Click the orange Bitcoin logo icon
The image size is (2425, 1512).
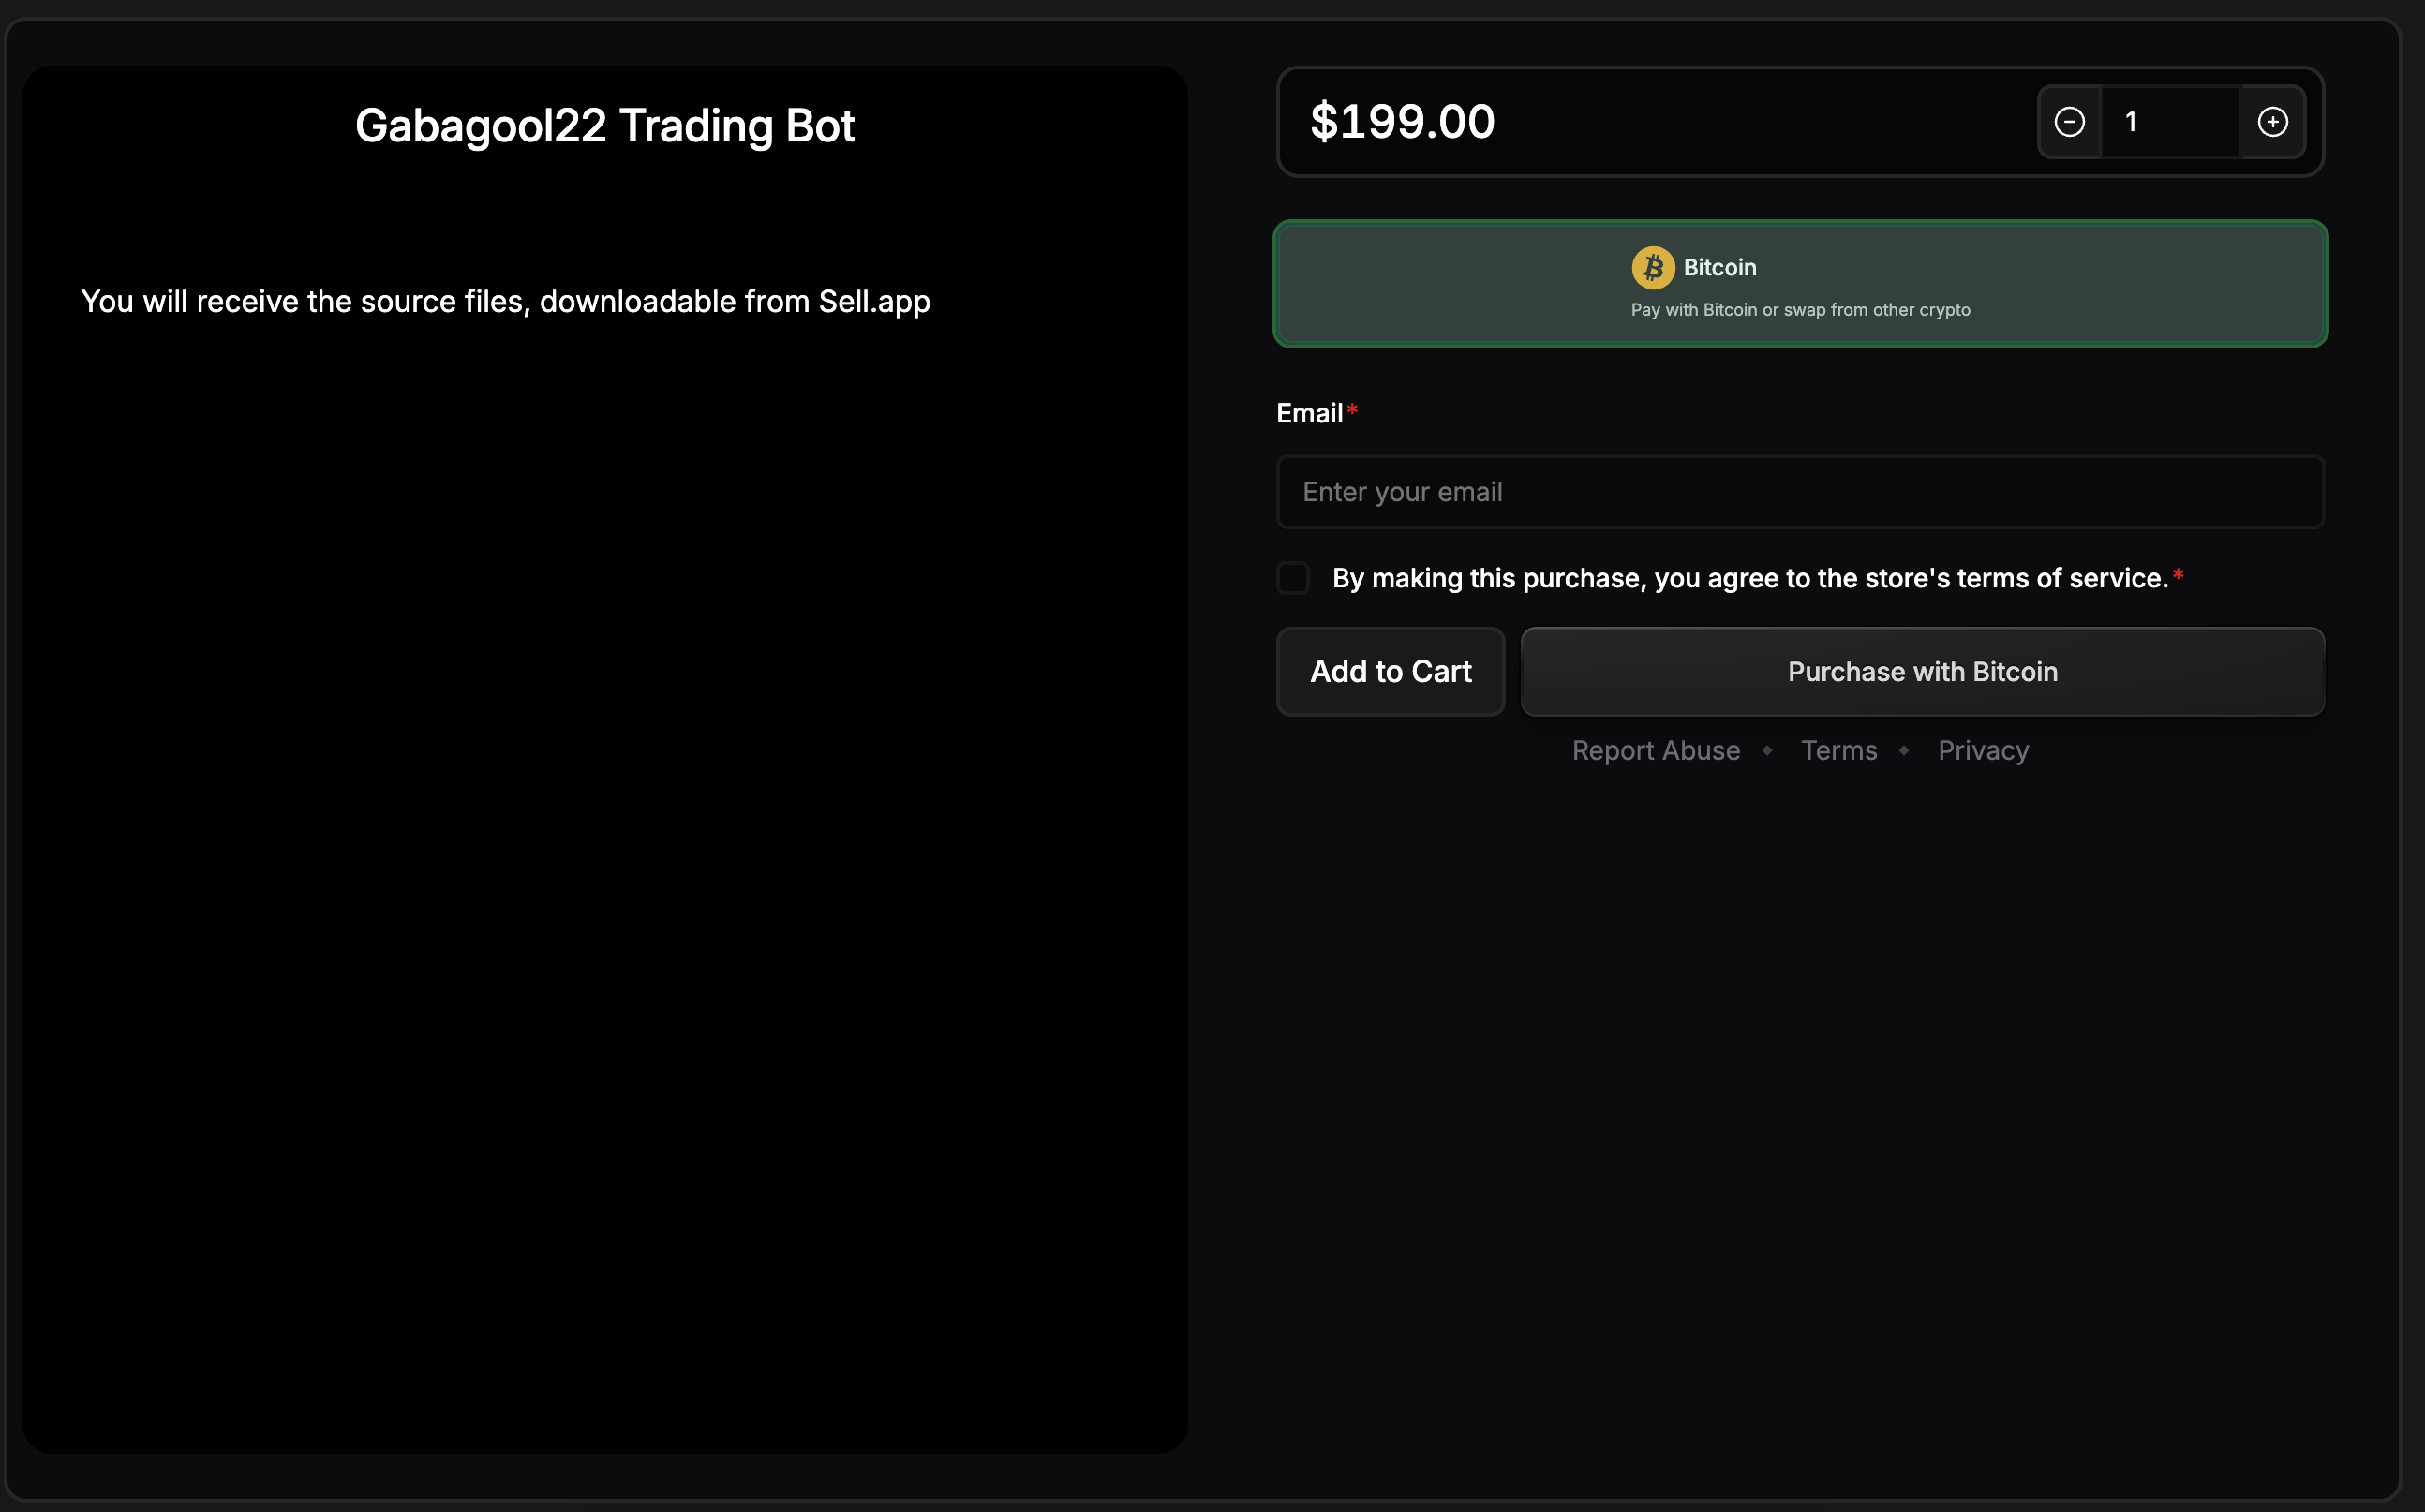[1652, 268]
